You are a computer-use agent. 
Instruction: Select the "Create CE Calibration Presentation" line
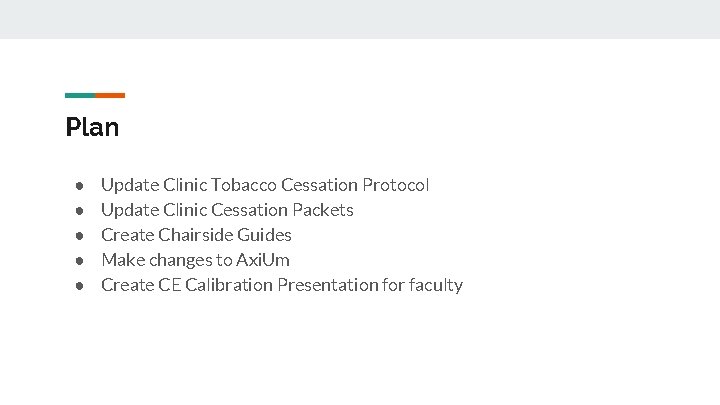pyautogui.click(x=281, y=285)
